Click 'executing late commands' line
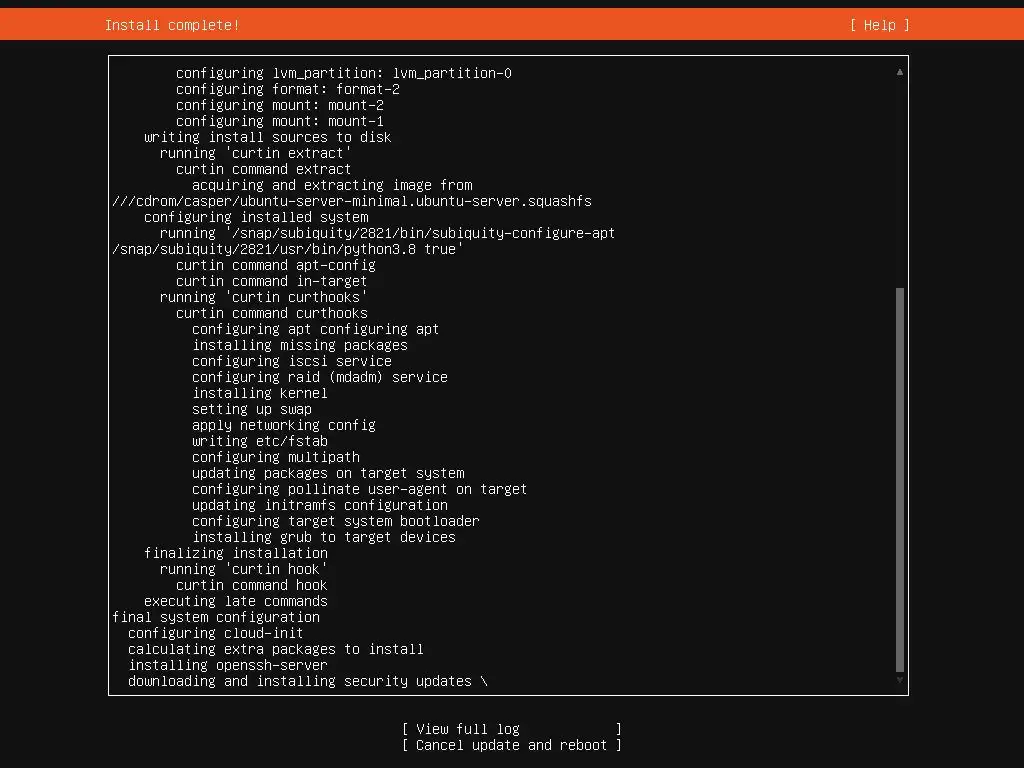This screenshot has height=768, width=1024. [x=236, y=601]
